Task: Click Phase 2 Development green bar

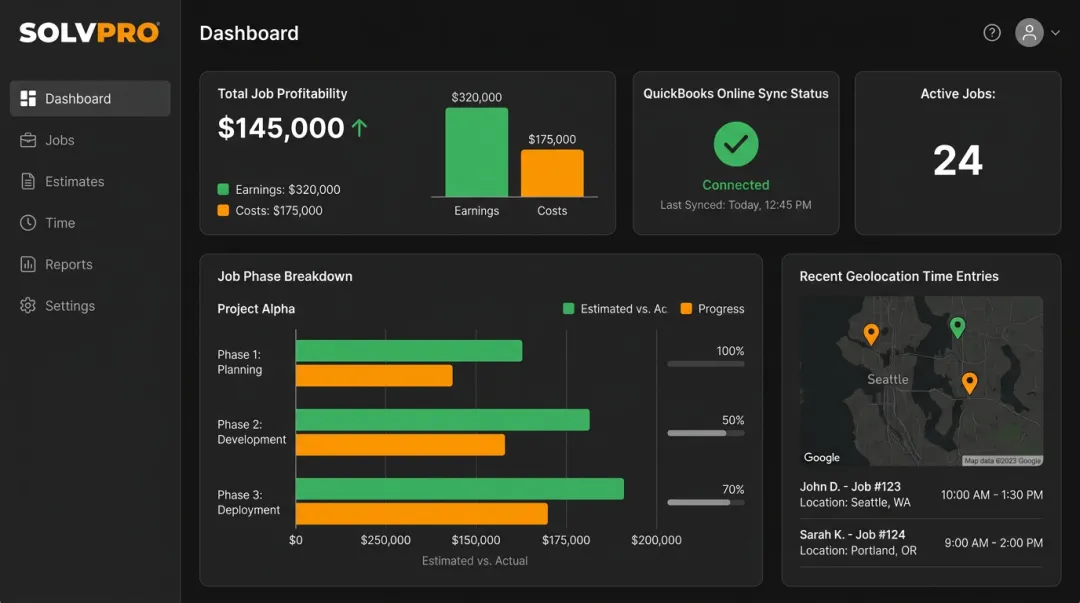Action: coord(443,420)
